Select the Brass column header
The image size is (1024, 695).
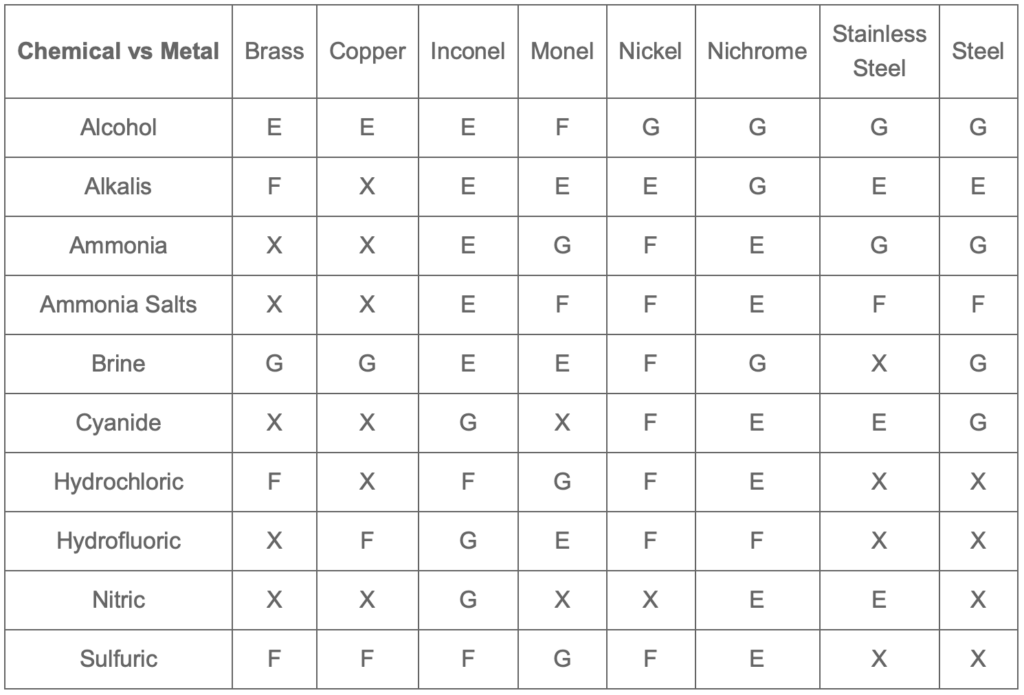[x=274, y=52]
